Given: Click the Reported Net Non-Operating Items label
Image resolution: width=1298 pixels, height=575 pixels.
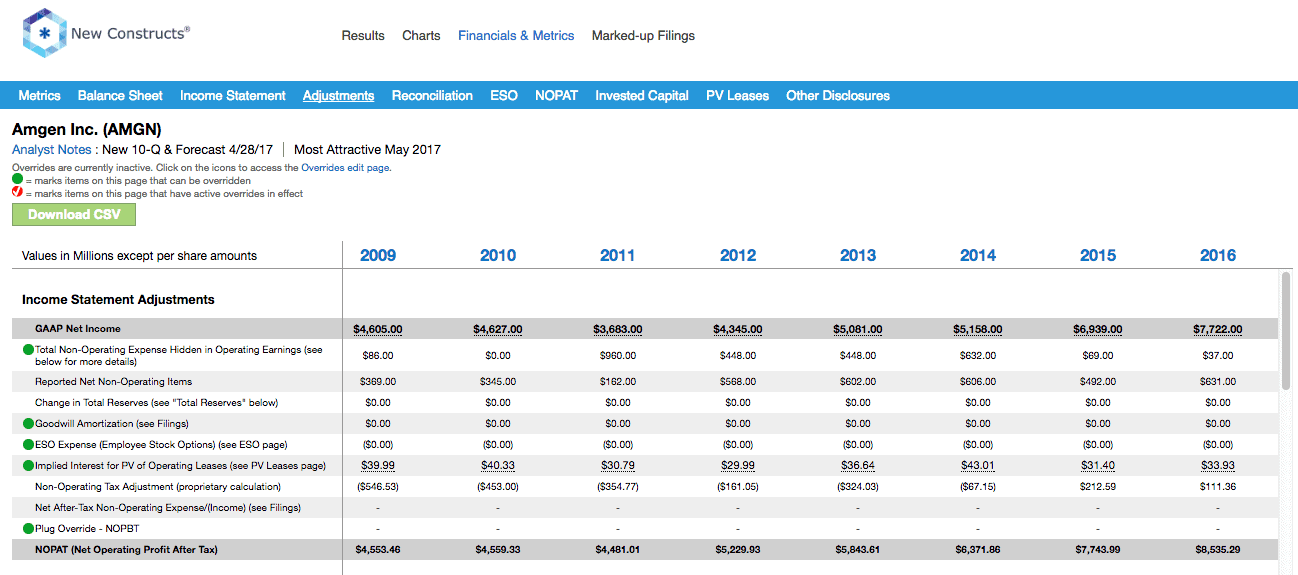Looking at the screenshot, I should pyautogui.click(x=113, y=381).
